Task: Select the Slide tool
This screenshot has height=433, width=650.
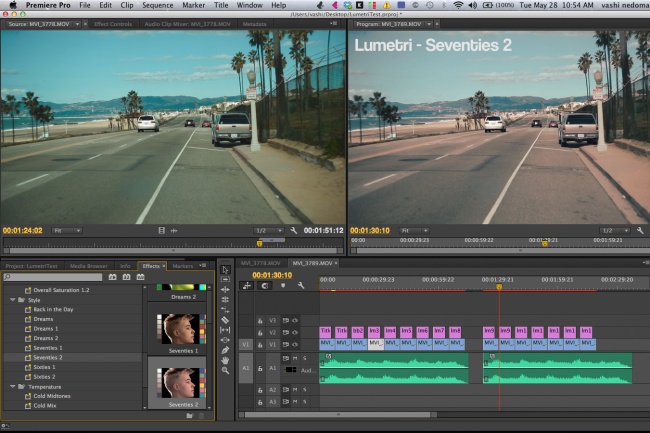Action: pos(225,340)
